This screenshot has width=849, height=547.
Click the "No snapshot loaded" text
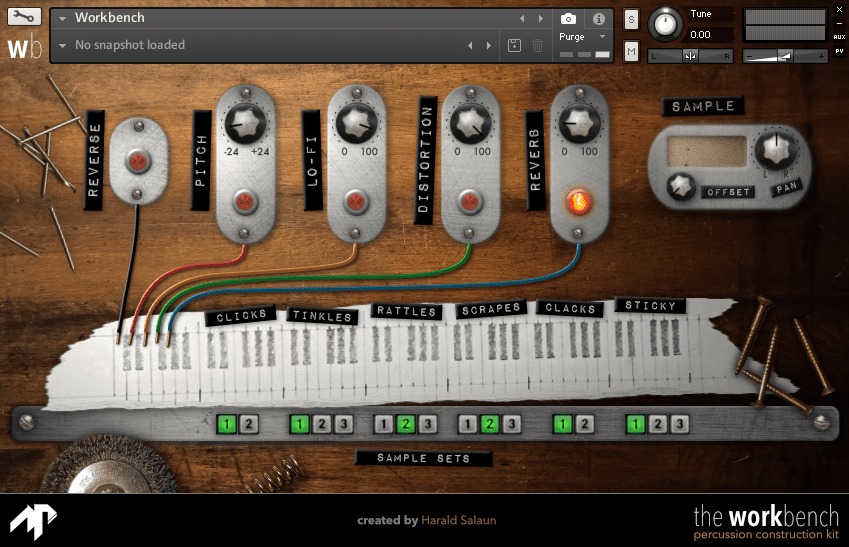point(130,45)
